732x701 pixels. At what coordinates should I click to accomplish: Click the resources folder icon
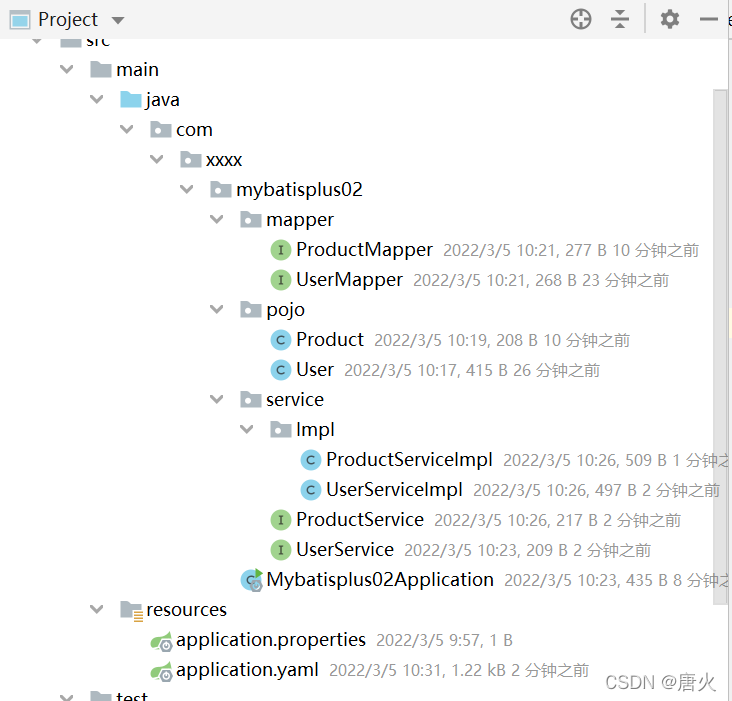pyautogui.click(x=131, y=610)
